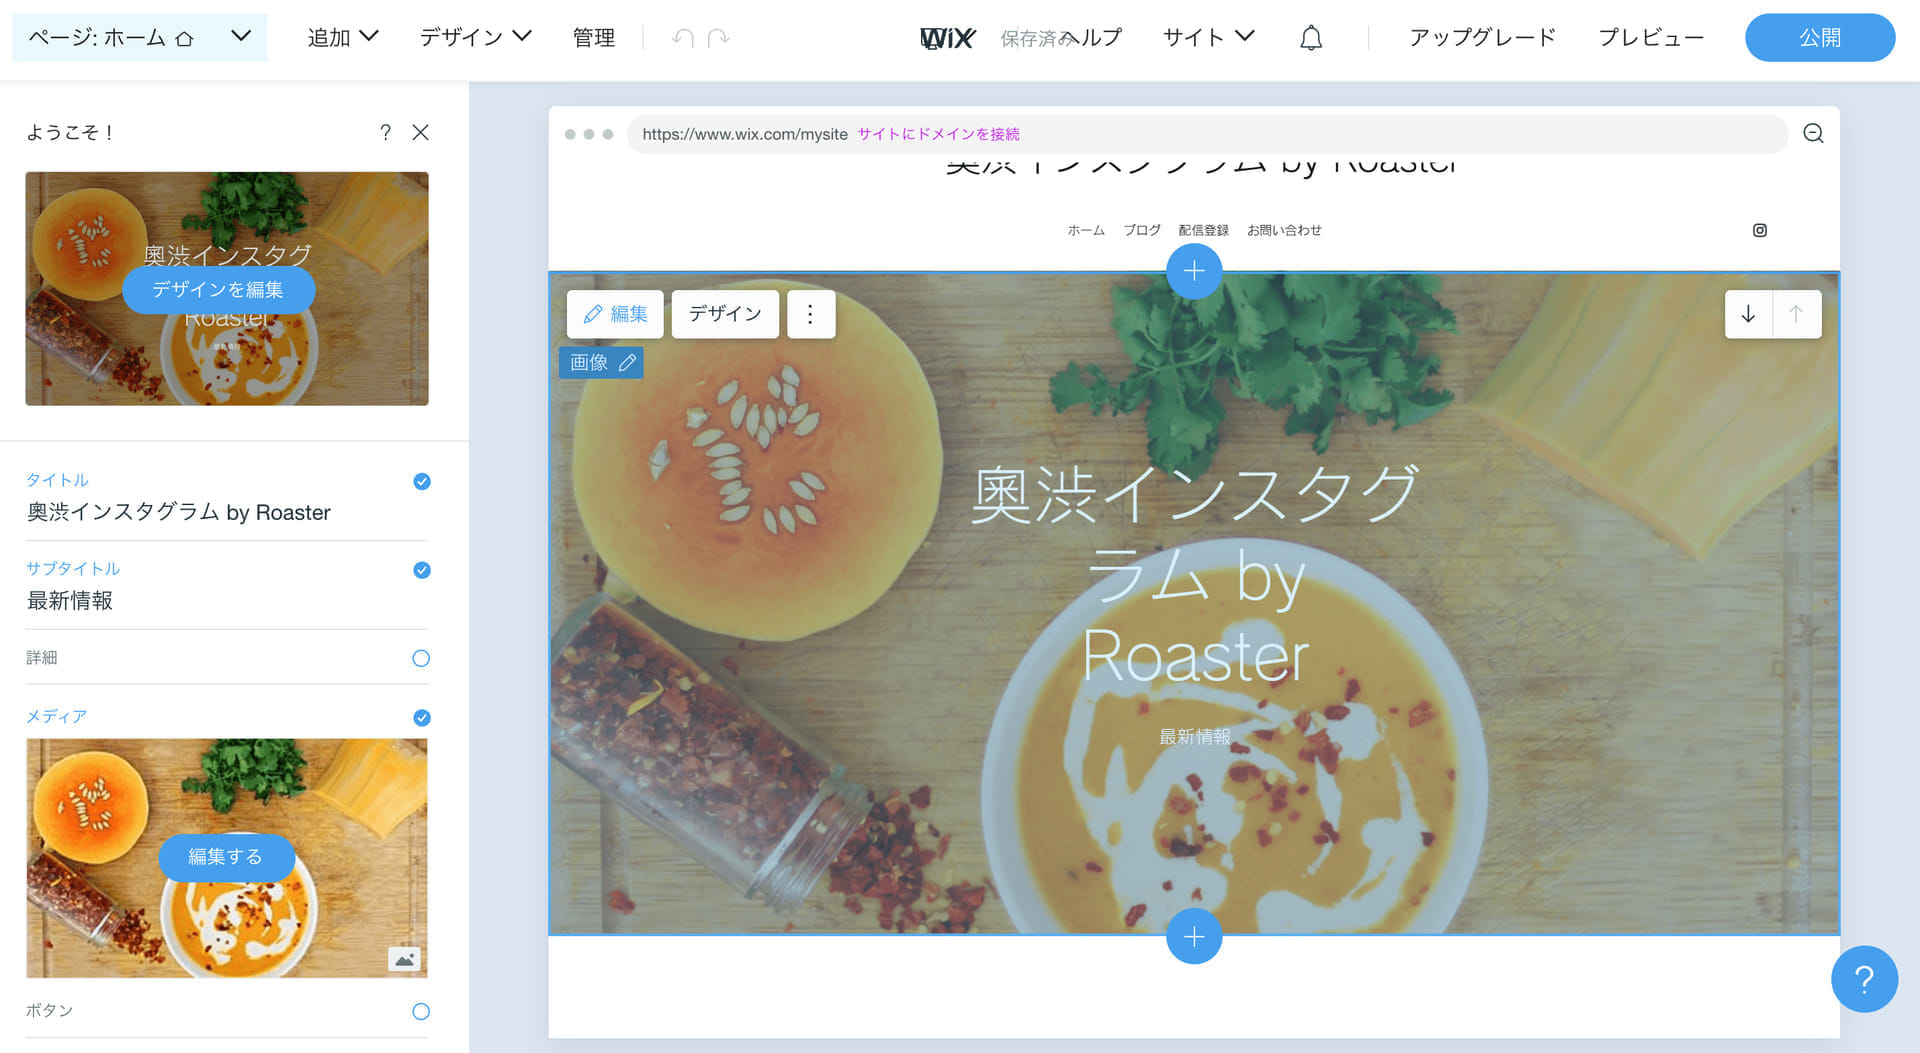Open the notifications bell

1310,38
